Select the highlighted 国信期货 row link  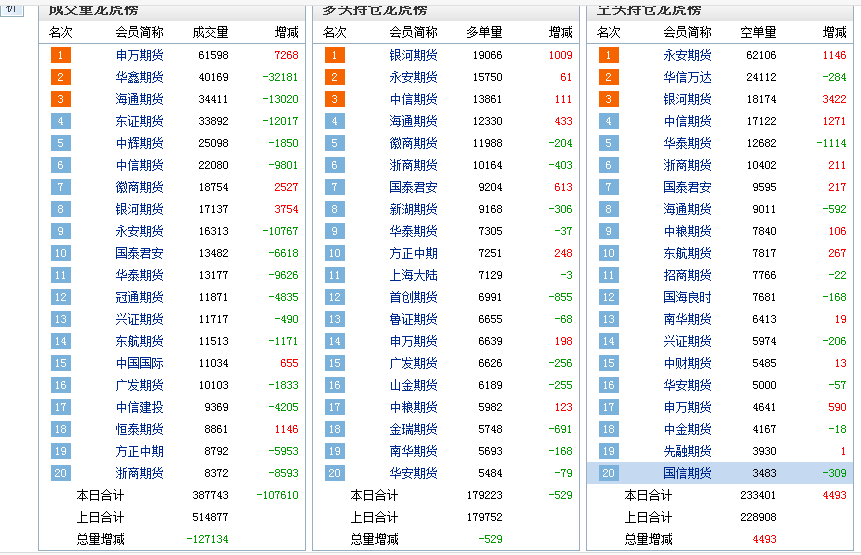687,473
